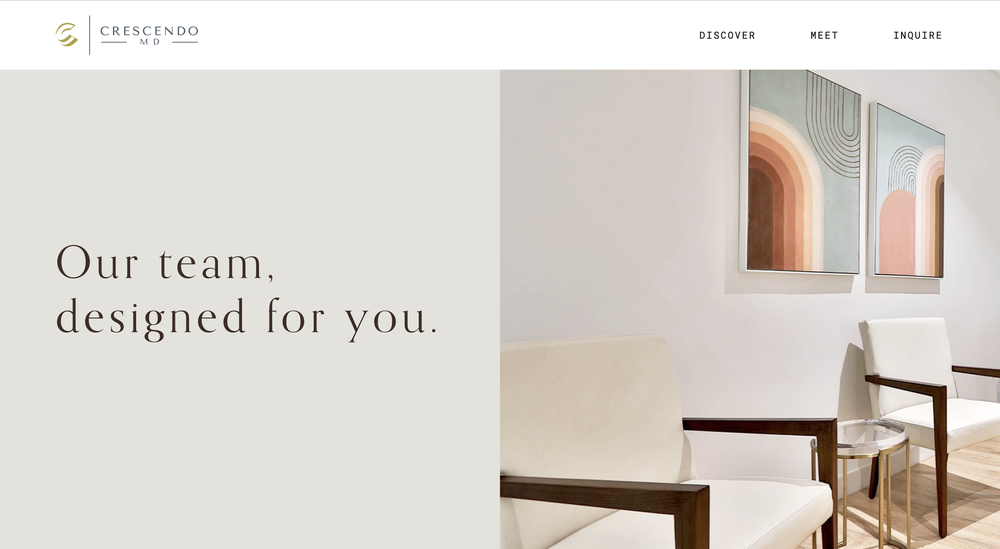Image resolution: width=1000 pixels, height=549 pixels.
Task: Click the CRESCENDO wordmark in the header
Action: (x=149, y=31)
